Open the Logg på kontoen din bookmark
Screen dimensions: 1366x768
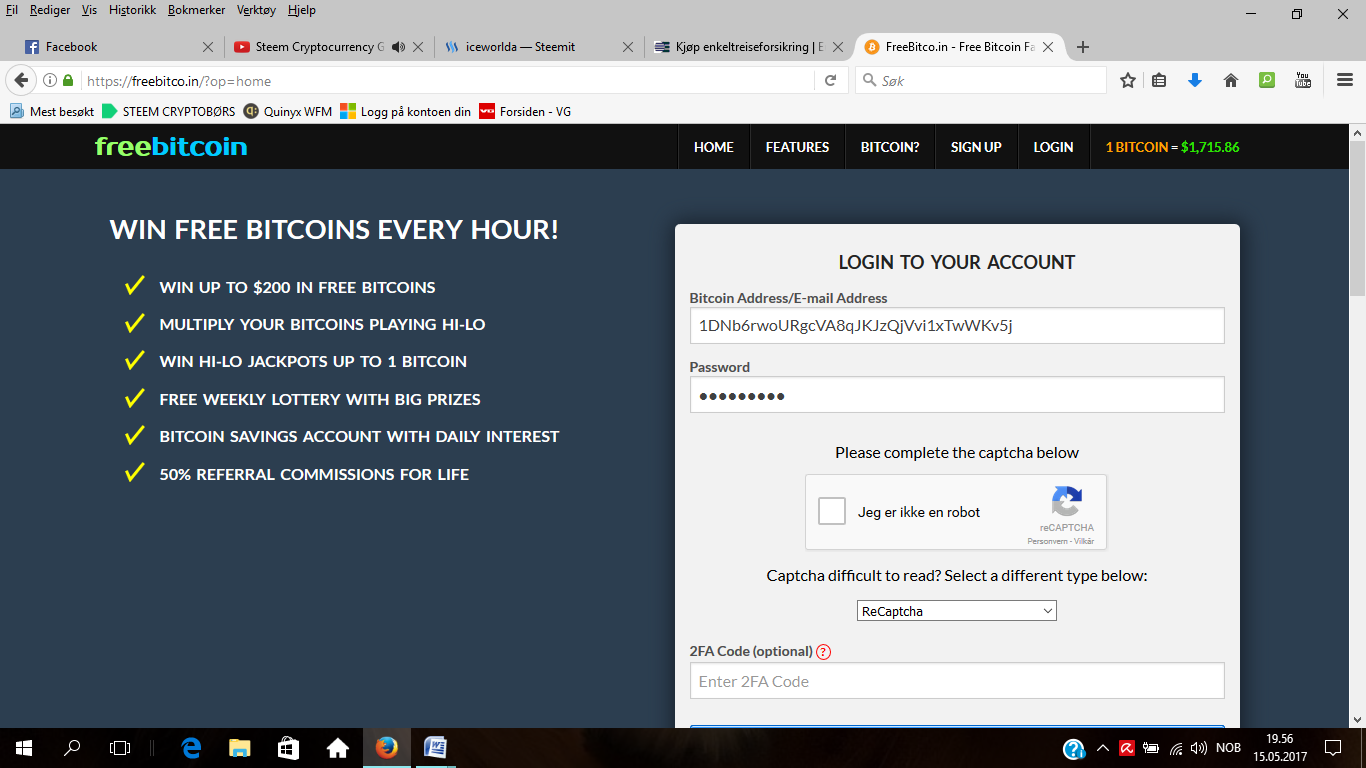pyautogui.click(x=406, y=112)
